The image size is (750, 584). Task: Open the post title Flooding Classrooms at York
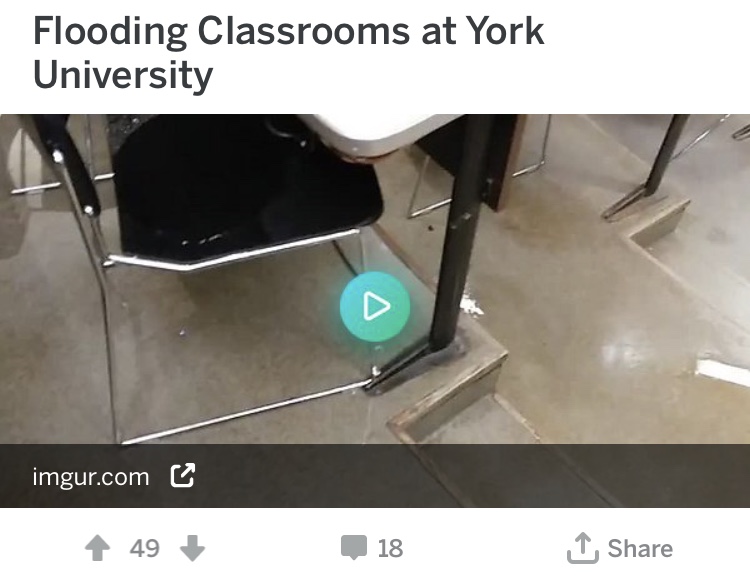[x=288, y=31]
